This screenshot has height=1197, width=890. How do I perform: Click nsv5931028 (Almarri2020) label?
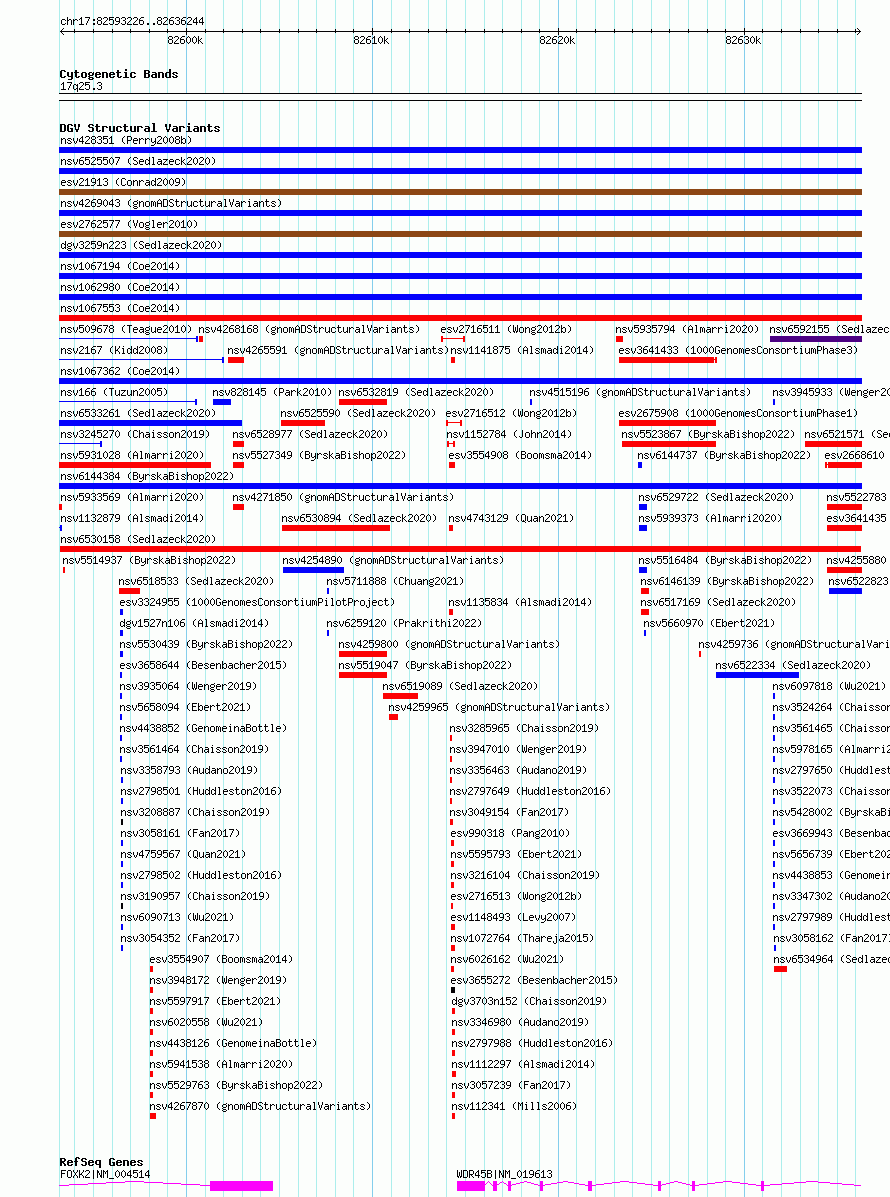tap(132, 455)
